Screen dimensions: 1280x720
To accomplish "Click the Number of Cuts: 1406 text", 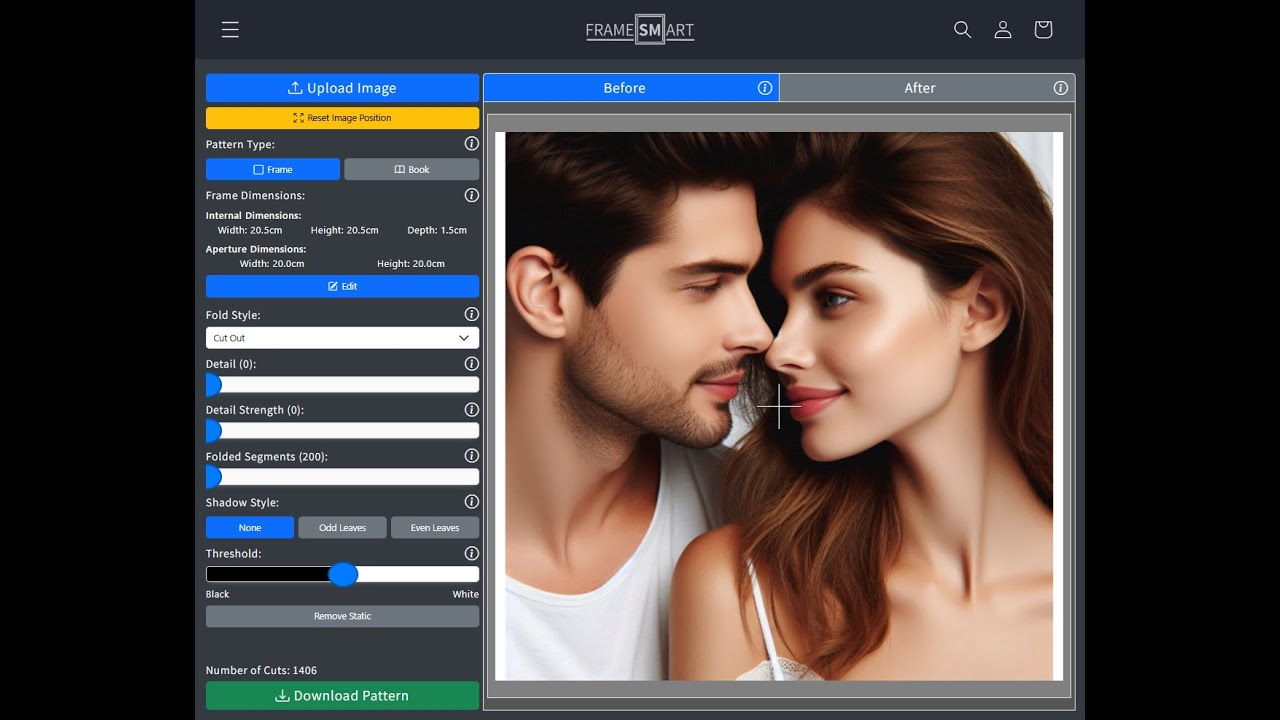I will click(x=261, y=671).
